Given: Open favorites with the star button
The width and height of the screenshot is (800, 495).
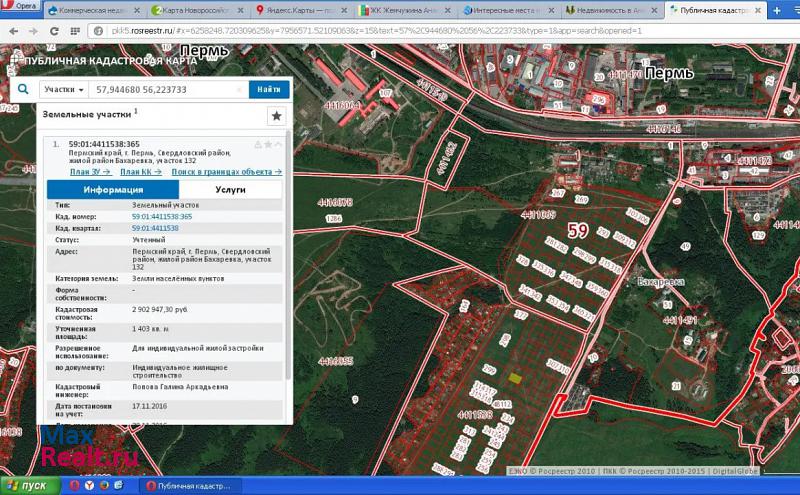Looking at the screenshot, I should 276,116.
